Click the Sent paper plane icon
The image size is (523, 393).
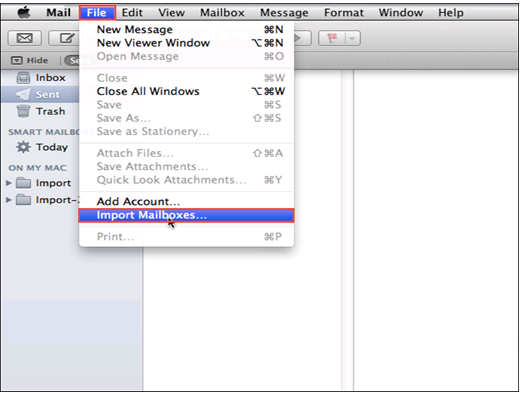point(23,94)
